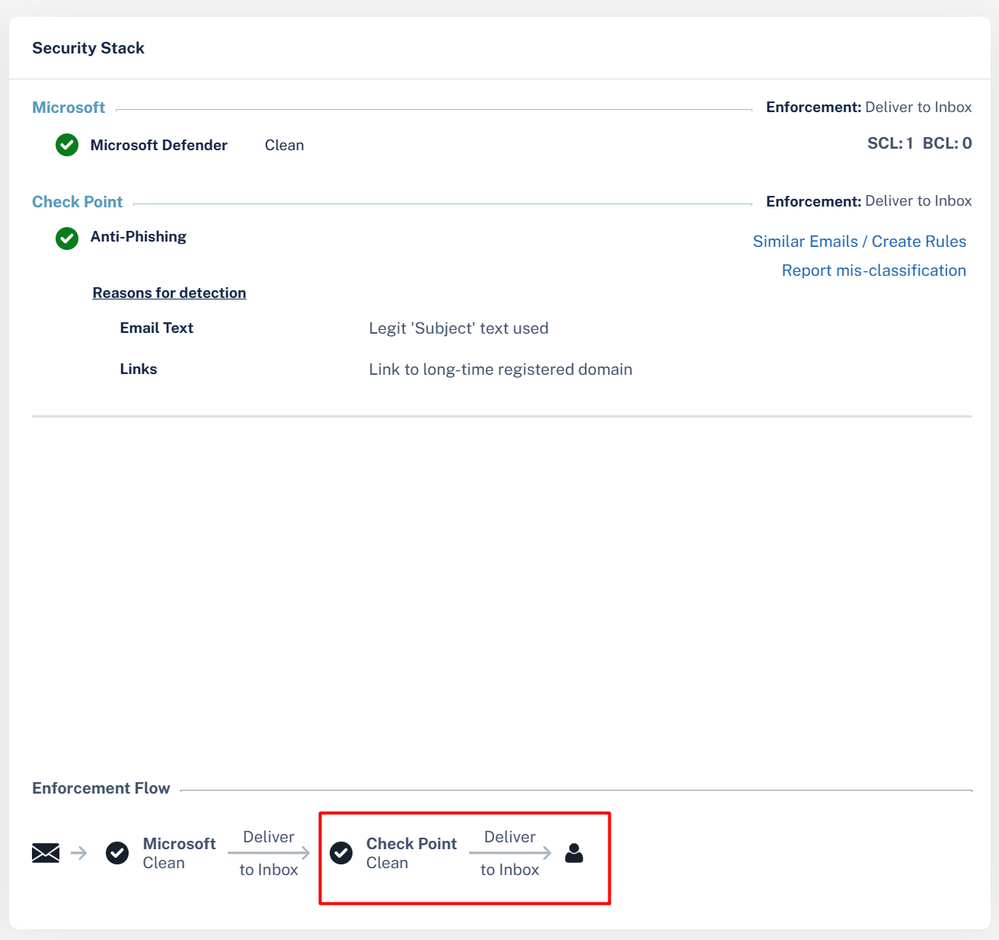Click the SCL: 1 score value
The width and height of the screenshot is (999, 940).
tap(889, 144)
